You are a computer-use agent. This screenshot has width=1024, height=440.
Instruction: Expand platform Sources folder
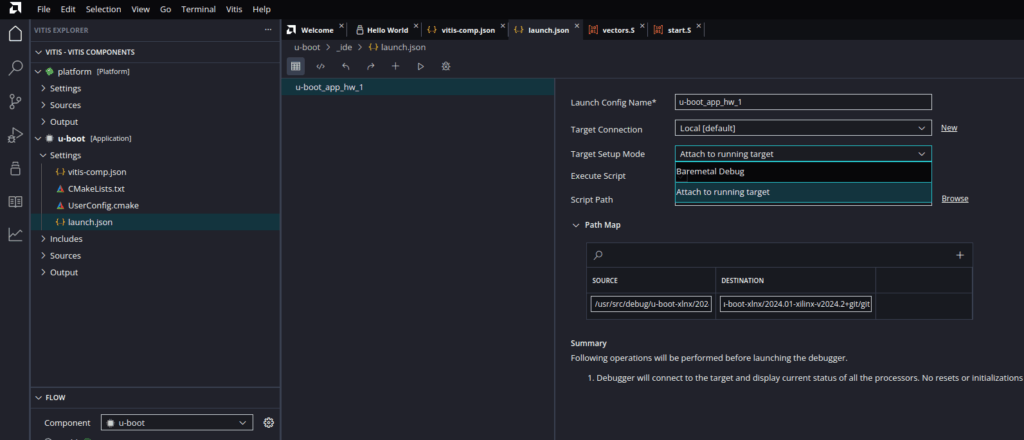pyautogui.click(x=43, y=105)
